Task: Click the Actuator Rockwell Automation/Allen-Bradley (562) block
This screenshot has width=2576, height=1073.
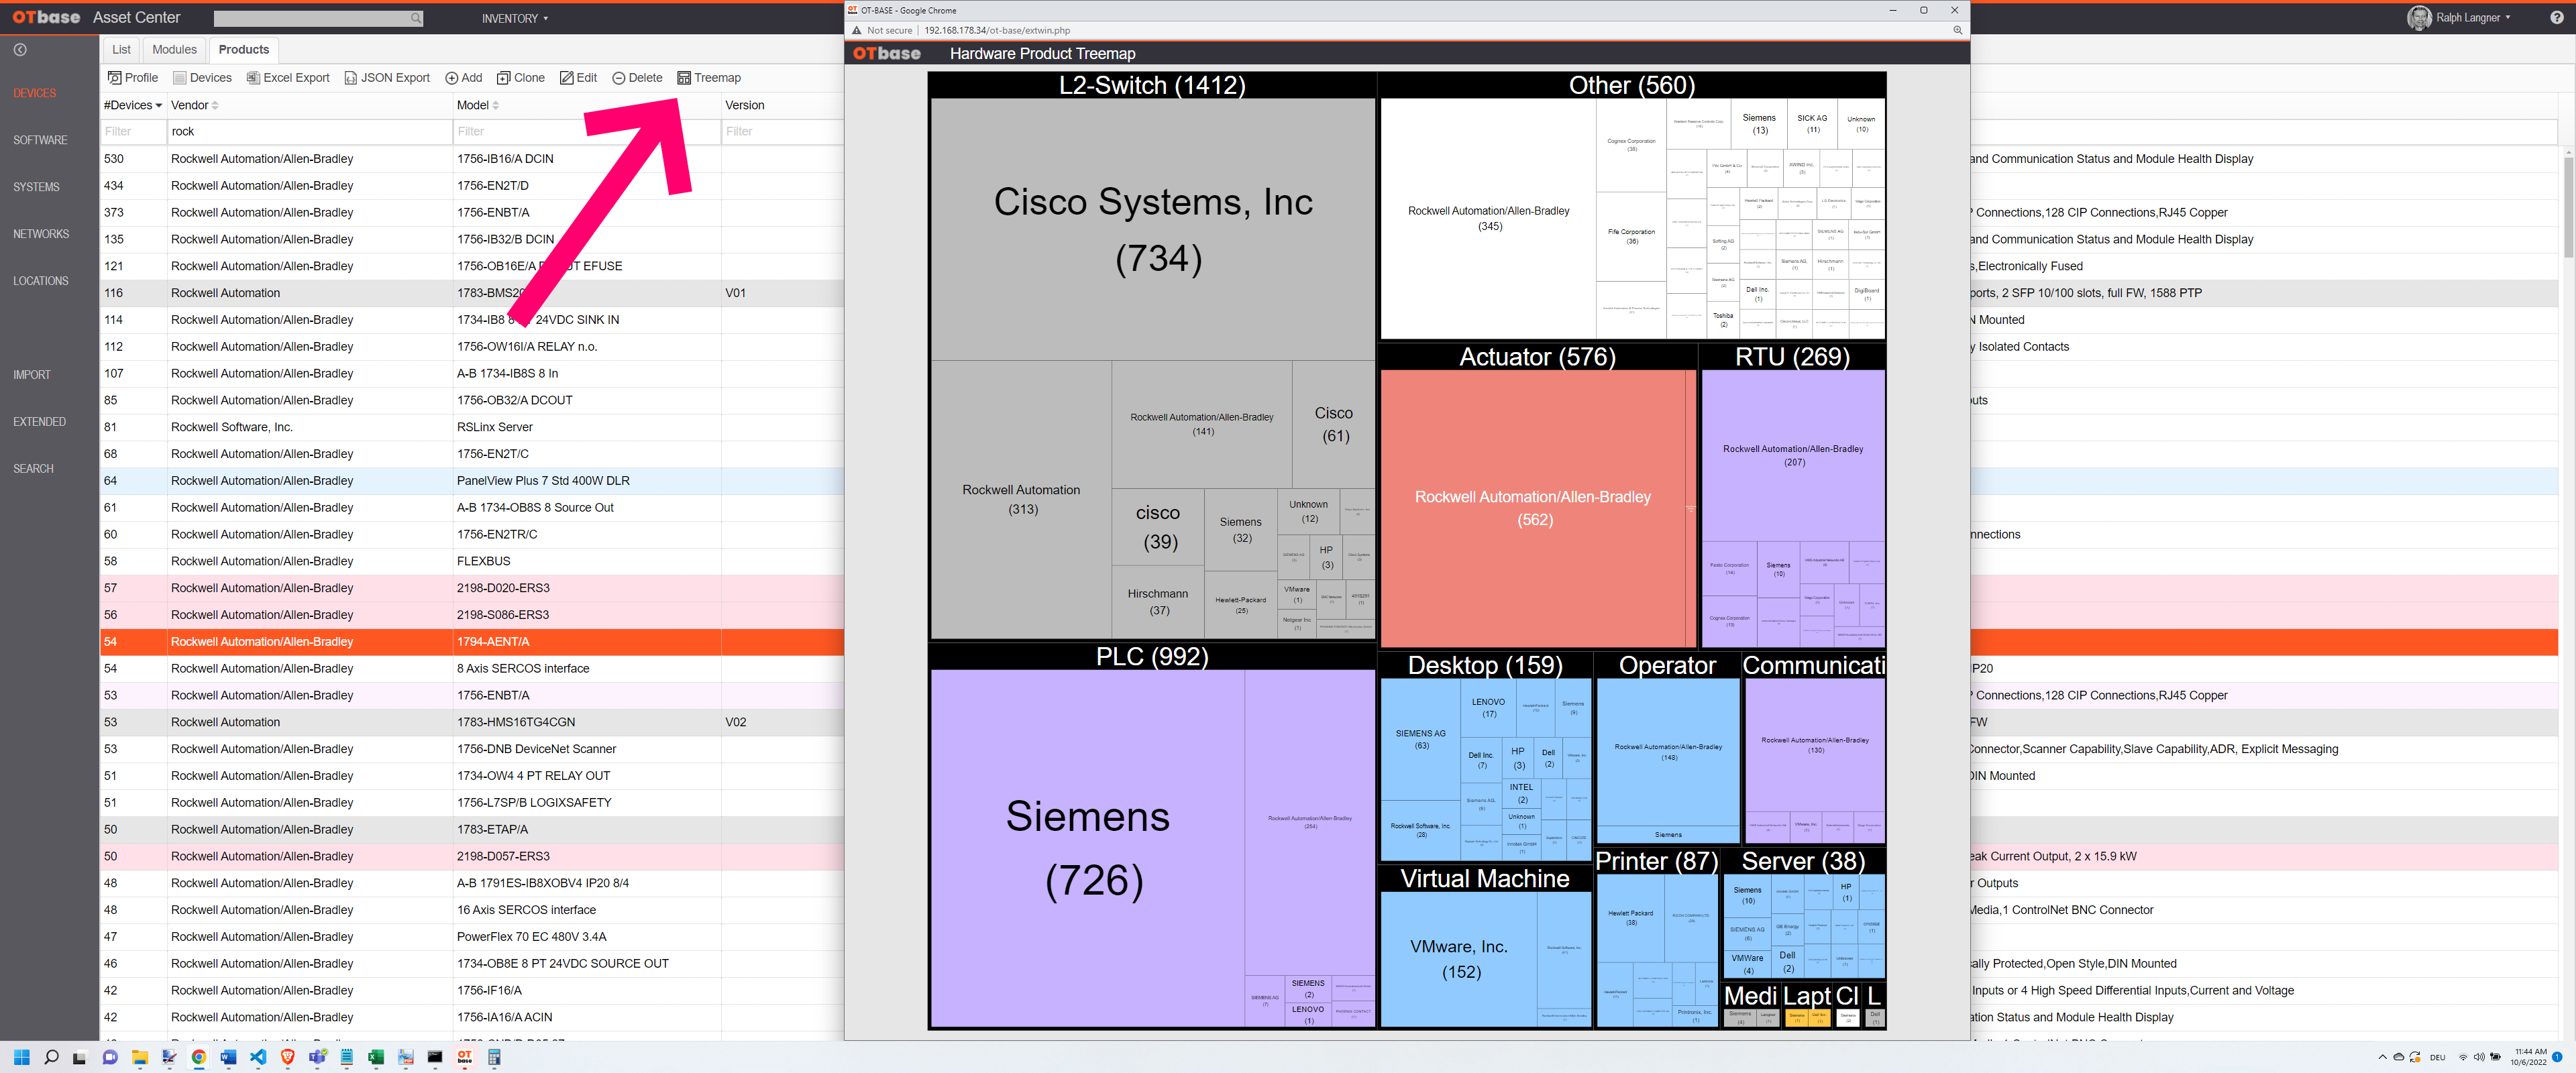Action: [x=1532, y=508]
